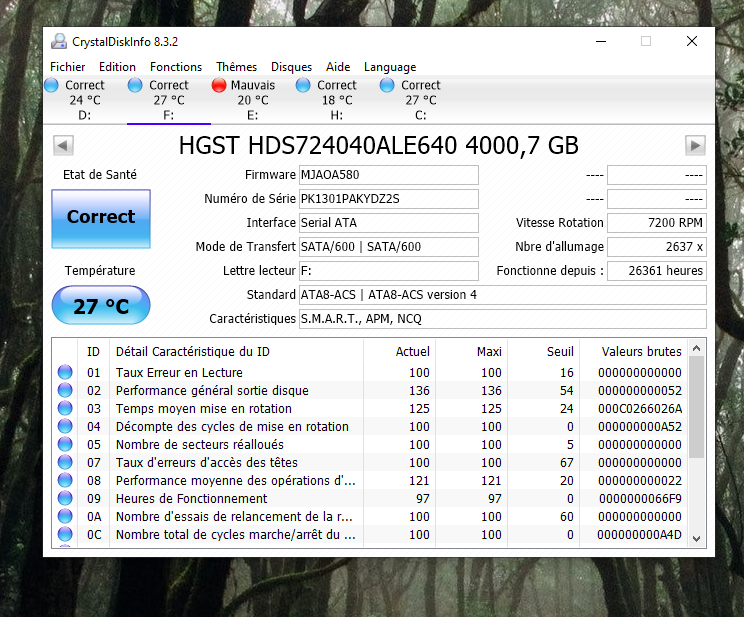Click the 27 °C temperature button
Screen dimensions: 744x617
click(x=101, y=305)
